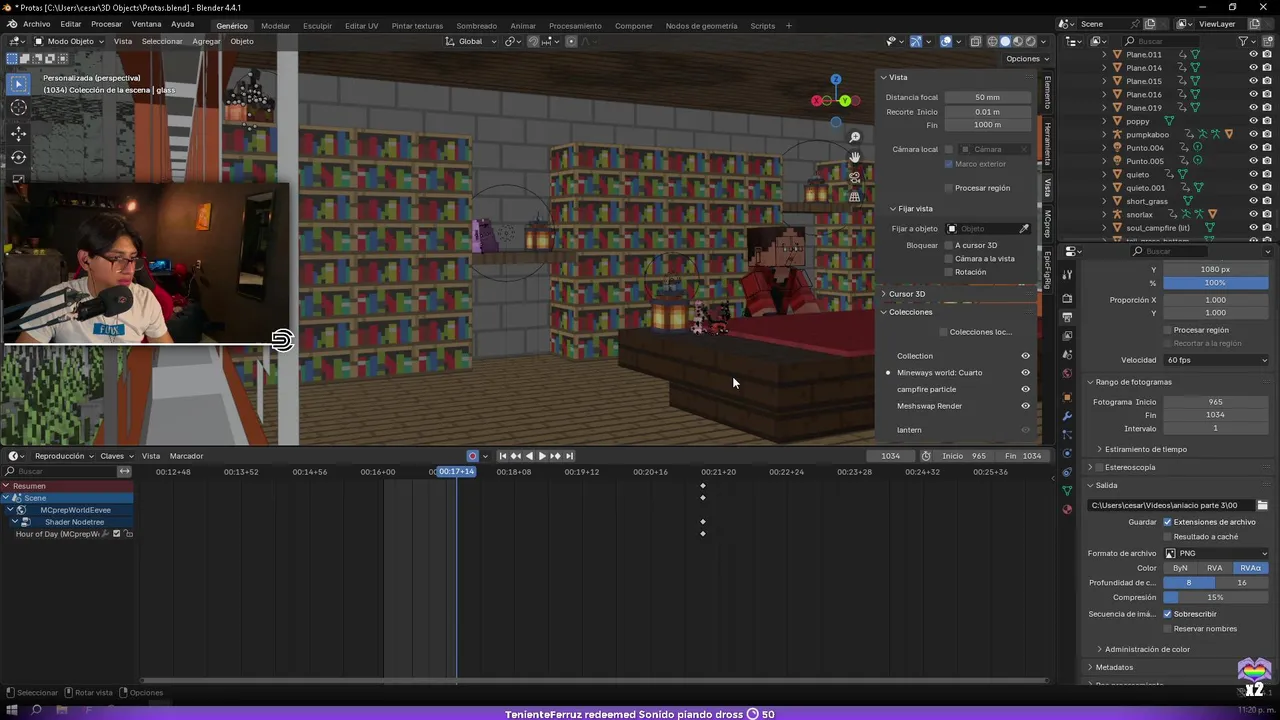The height and width of the screenshot is (720, 1280).
Task: Switch to Modelar workspace tab
Action: click(x=275, y=26)
